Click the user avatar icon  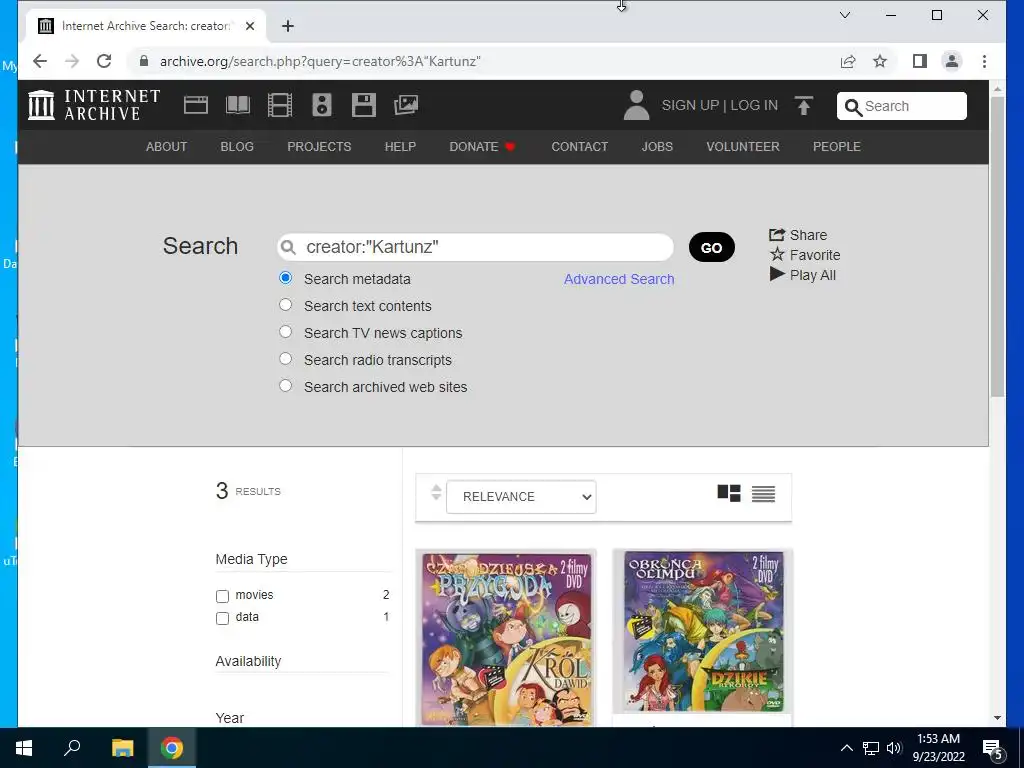pos(636,105)
